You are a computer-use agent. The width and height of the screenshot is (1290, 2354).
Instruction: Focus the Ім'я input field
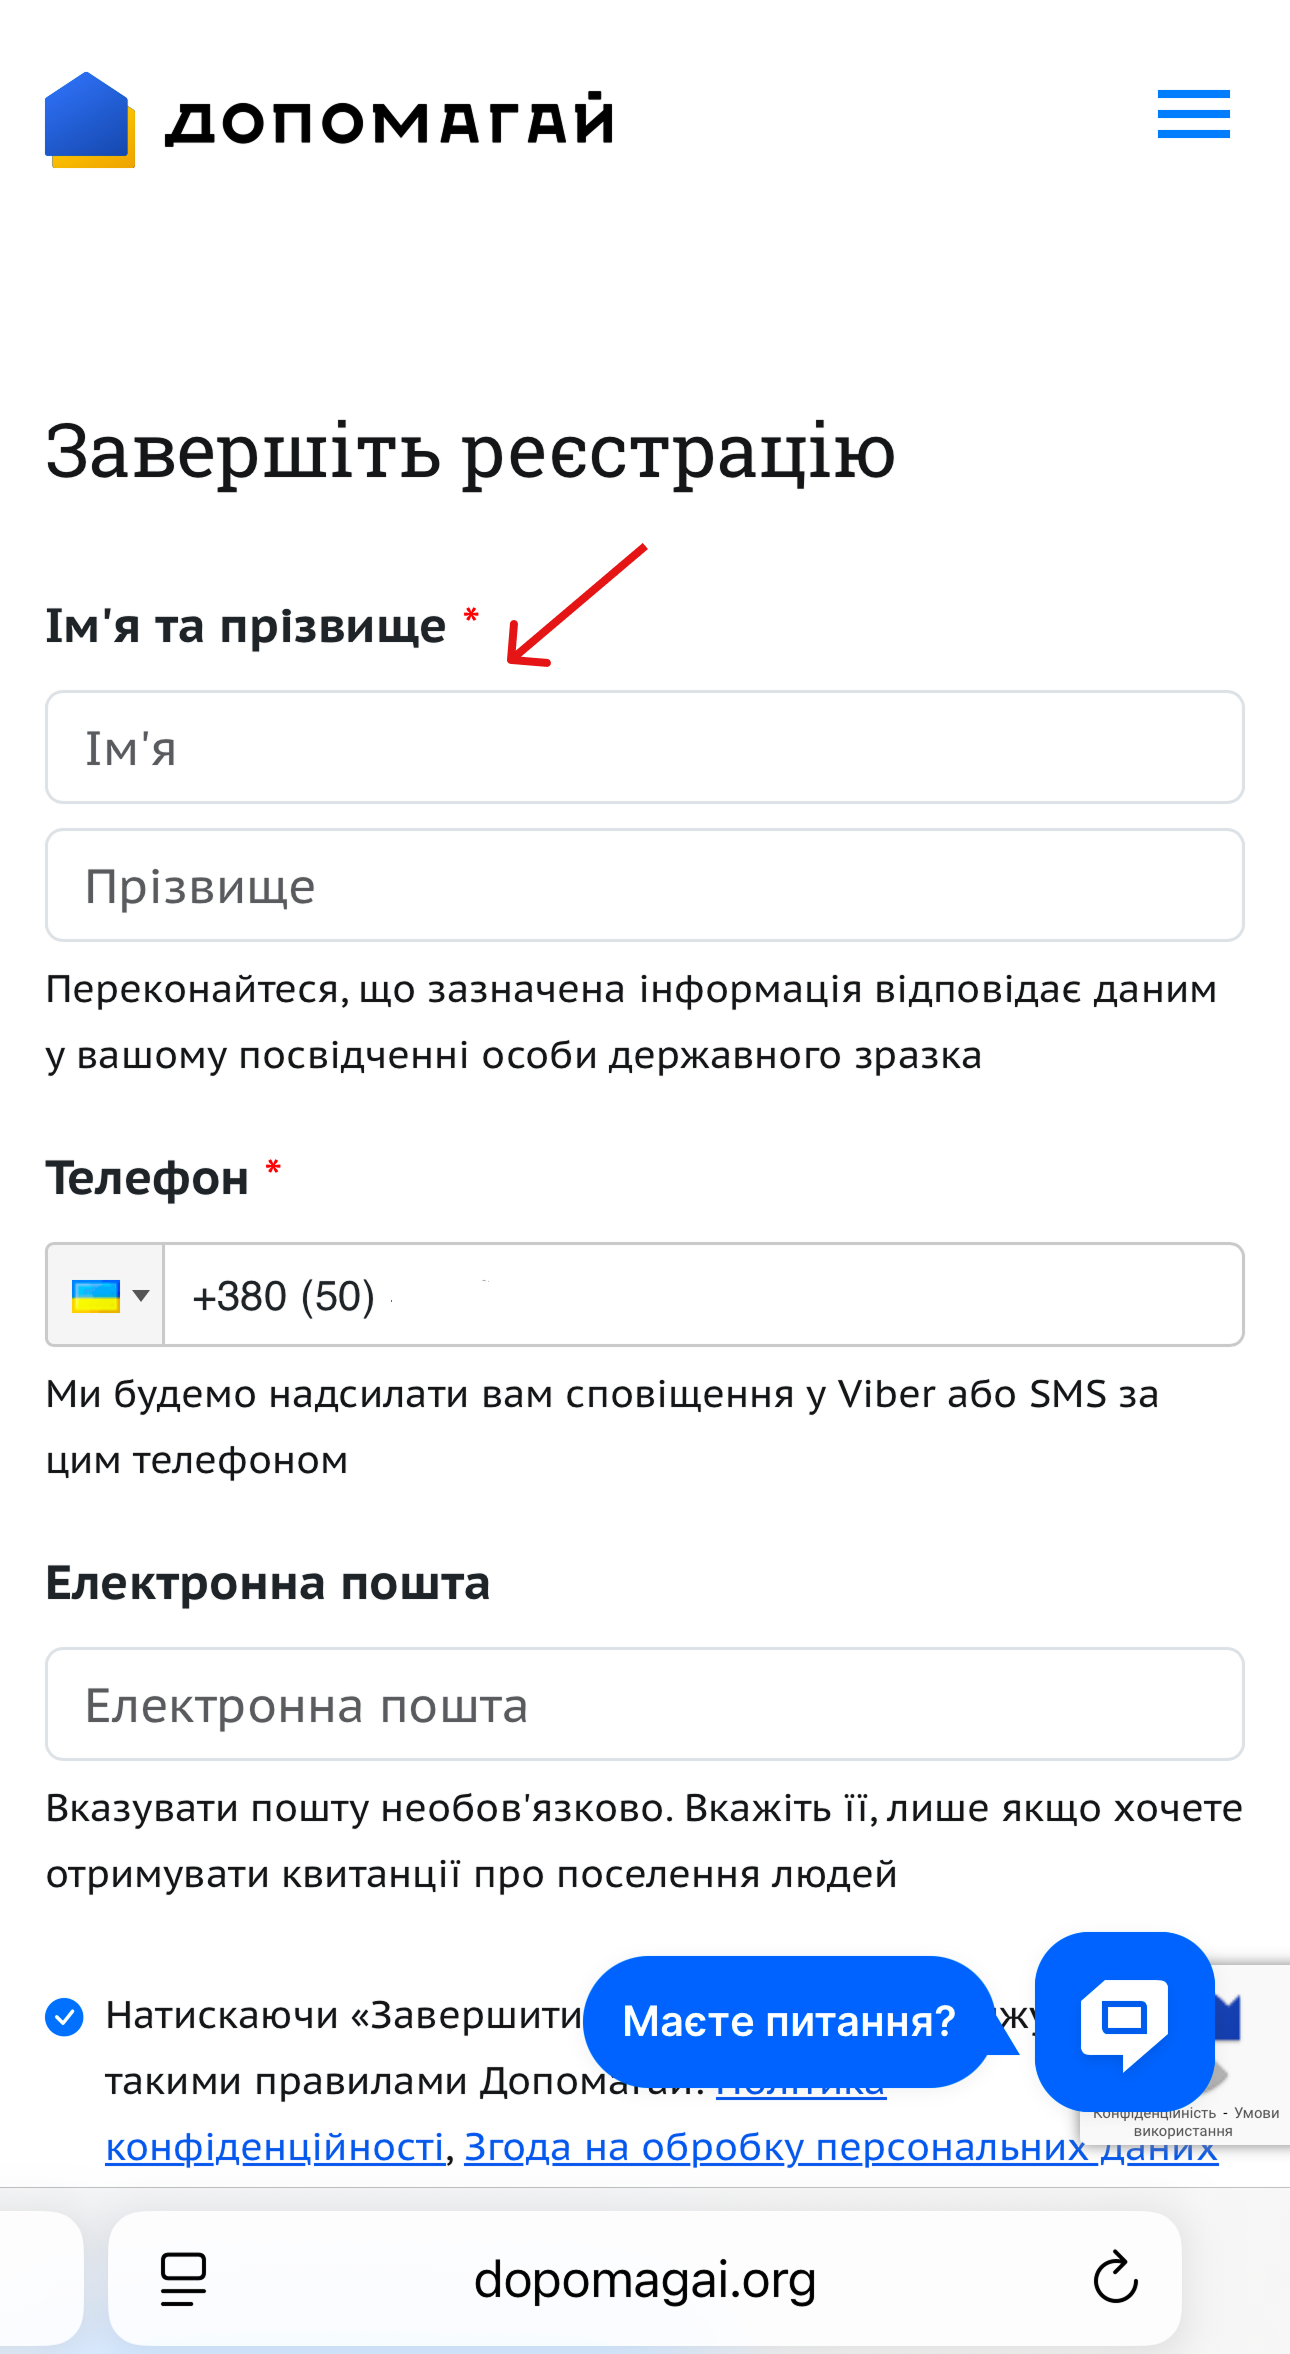(x=645, y=747)
